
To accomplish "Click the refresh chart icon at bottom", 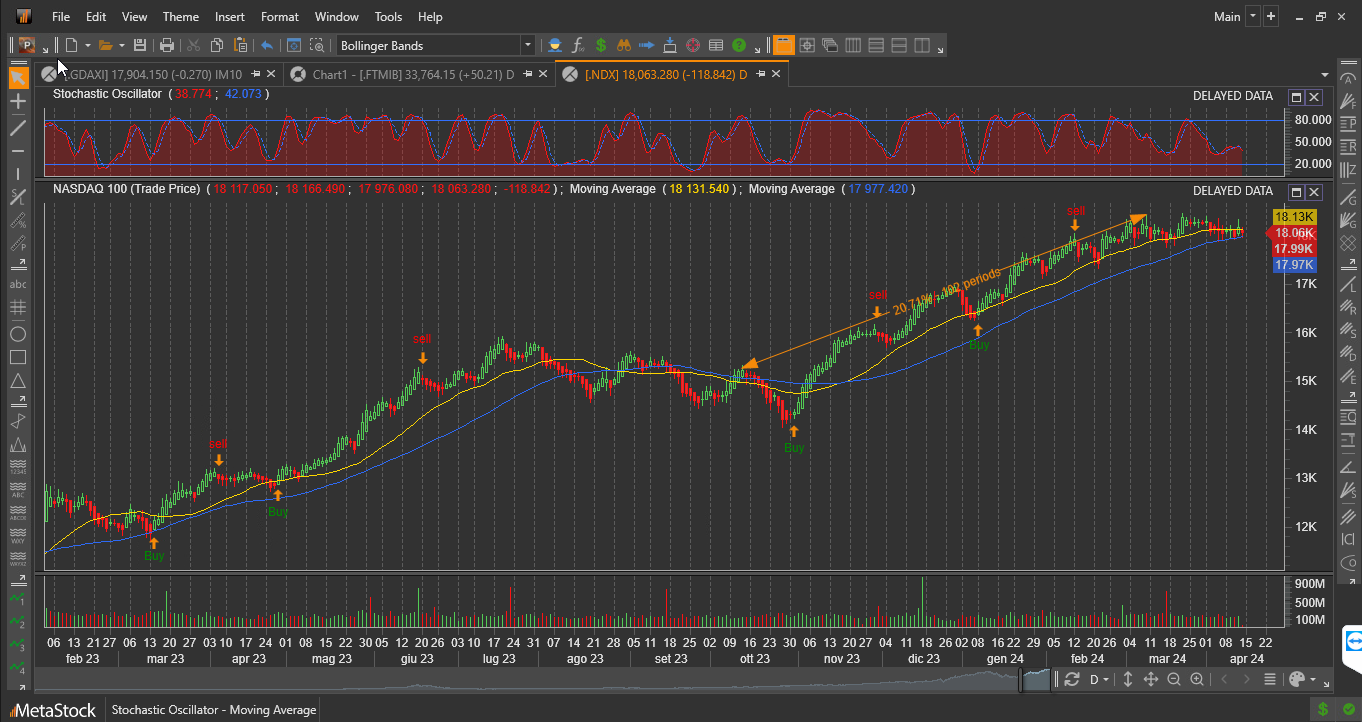I will (x=1072, y=679).
